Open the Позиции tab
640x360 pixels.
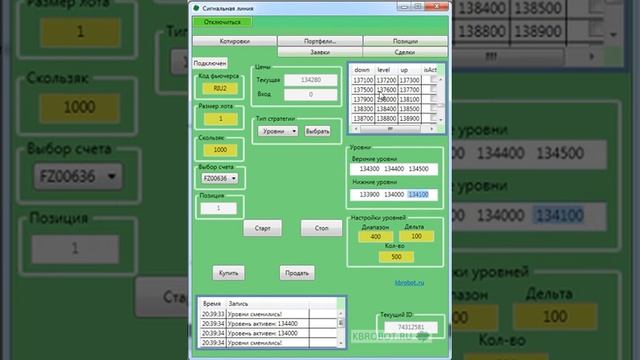(405, 41)
